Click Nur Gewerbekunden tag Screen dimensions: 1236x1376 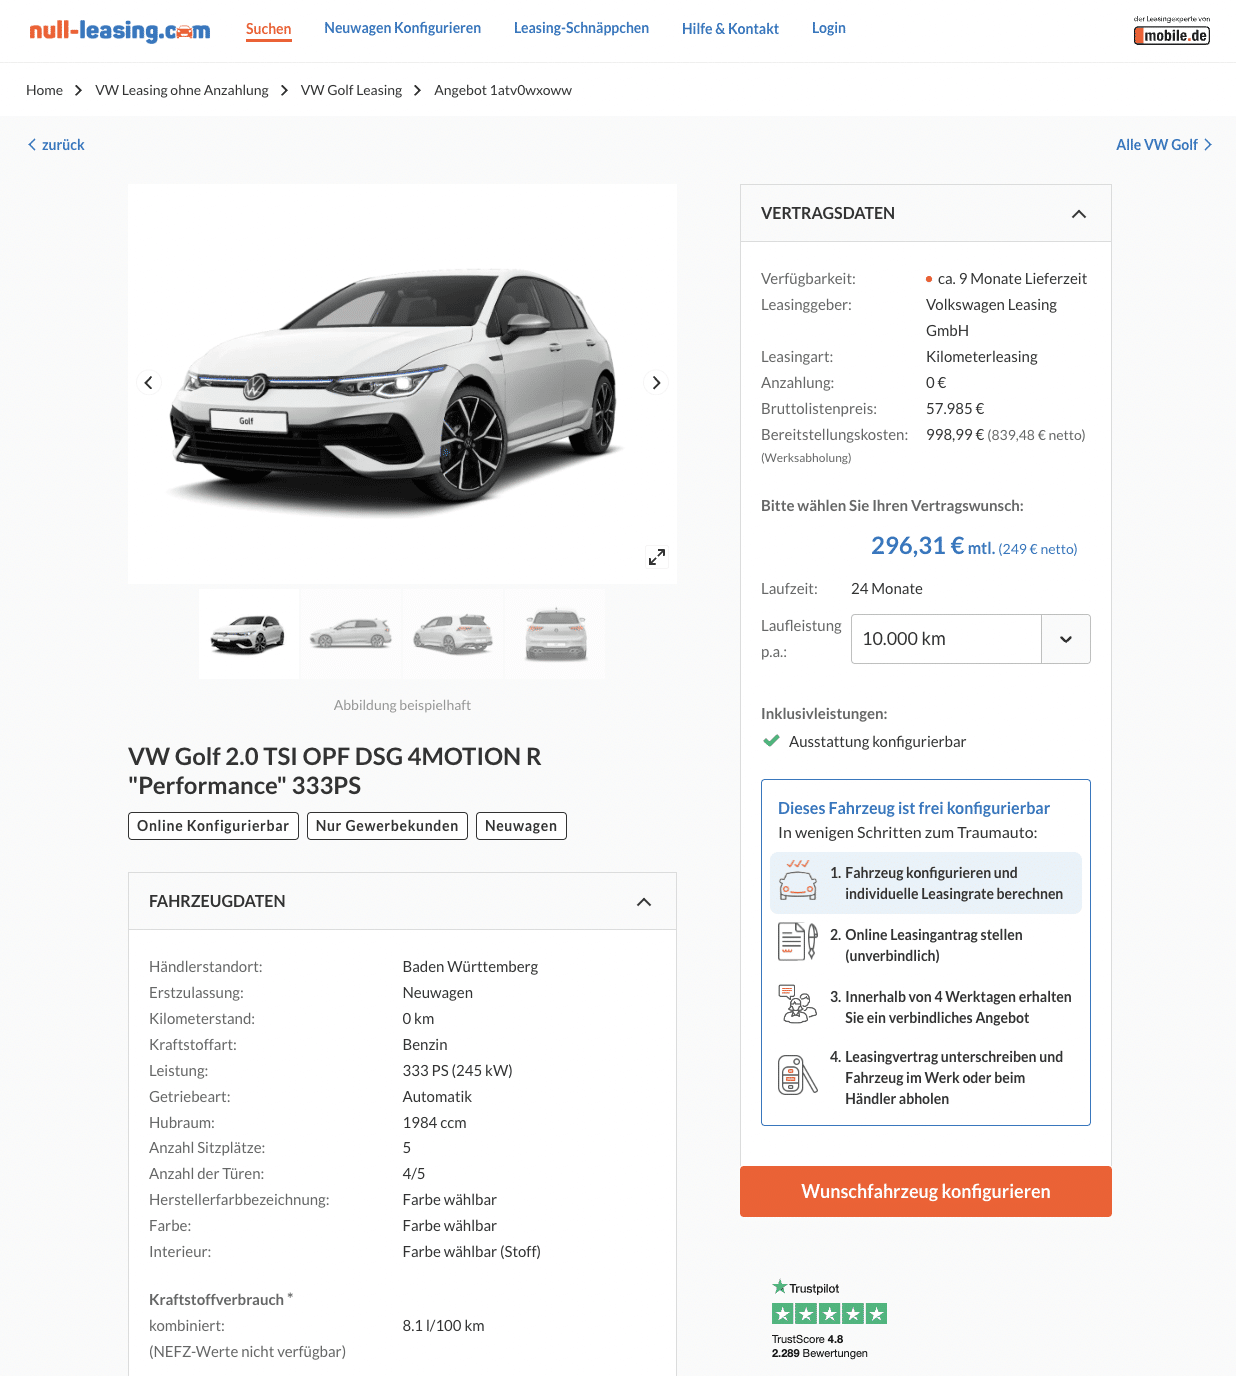pos(387,826)
